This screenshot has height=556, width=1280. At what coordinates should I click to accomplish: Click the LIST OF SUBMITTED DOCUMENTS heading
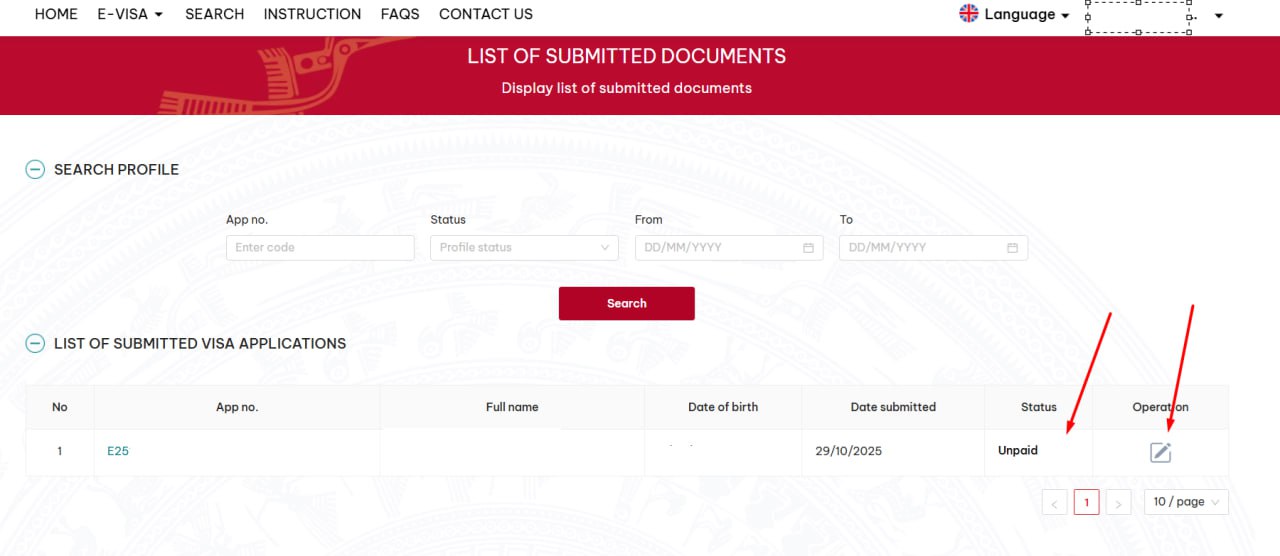(x=627, y=57)
